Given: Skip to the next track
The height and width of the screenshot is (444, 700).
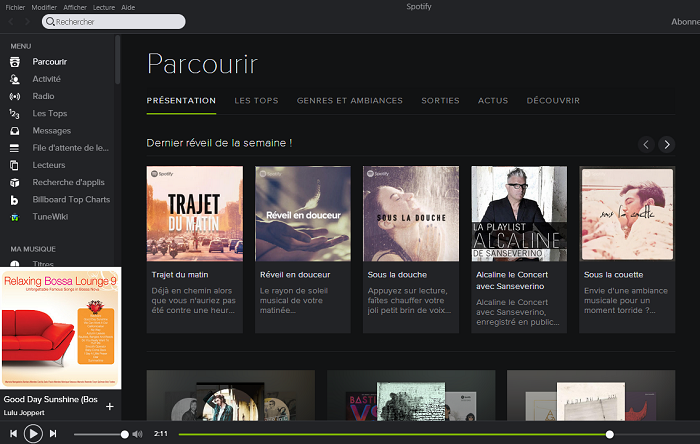Looking at the screenshot, I should click(54, 434).
